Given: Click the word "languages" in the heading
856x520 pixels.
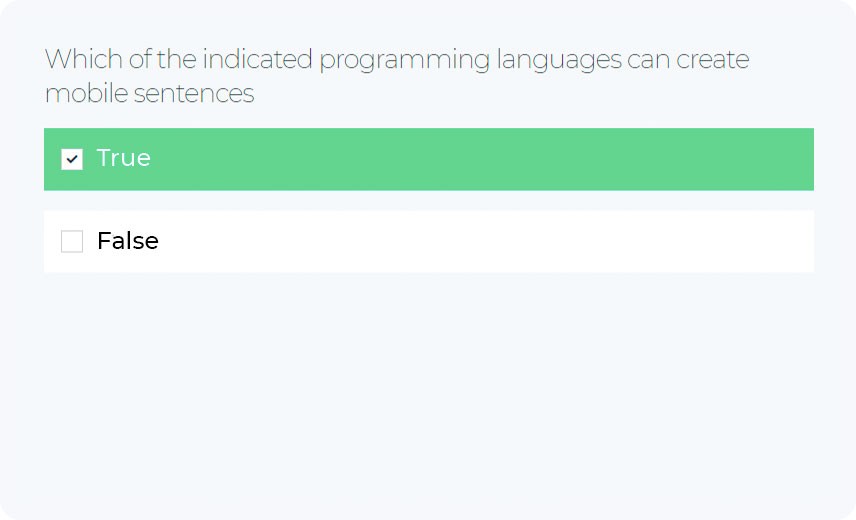Looking at the screenshot, I should tap(559, 60).
